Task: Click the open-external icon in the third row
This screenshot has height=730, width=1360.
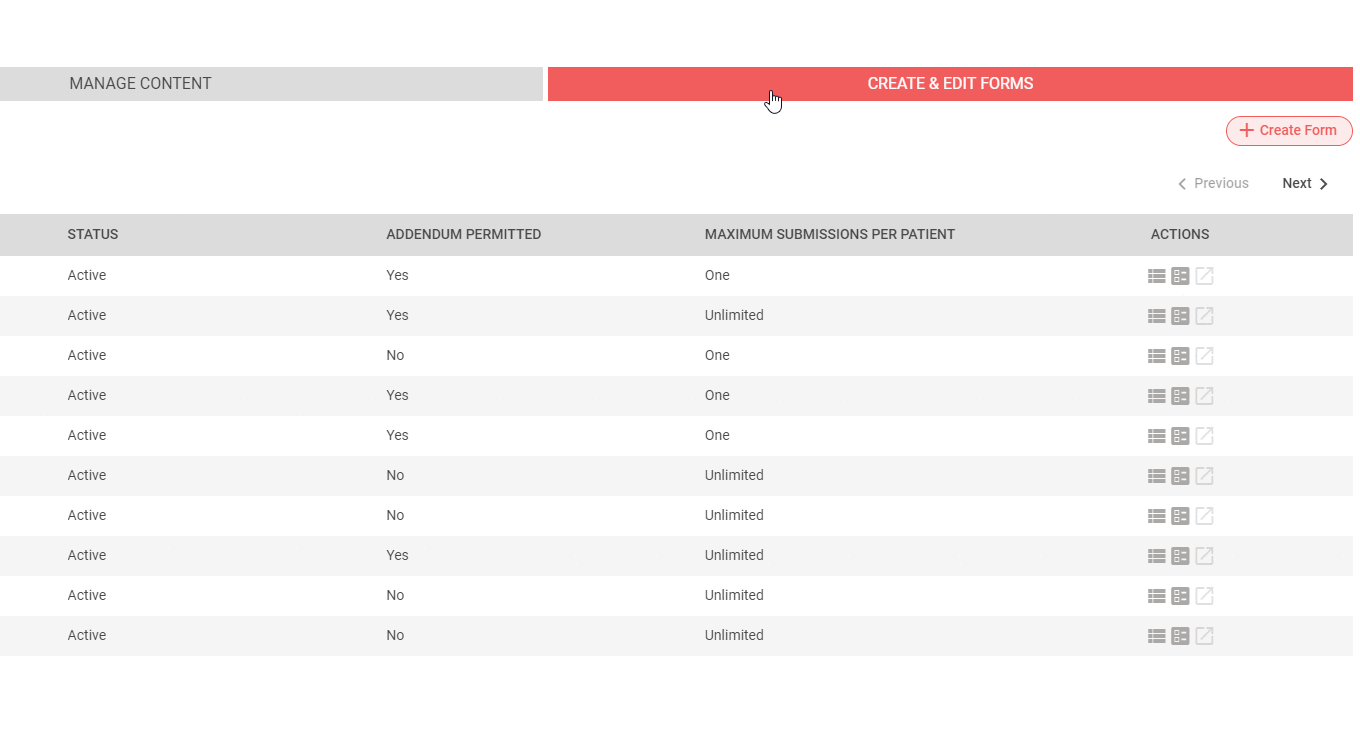Action: (1204, 356)
